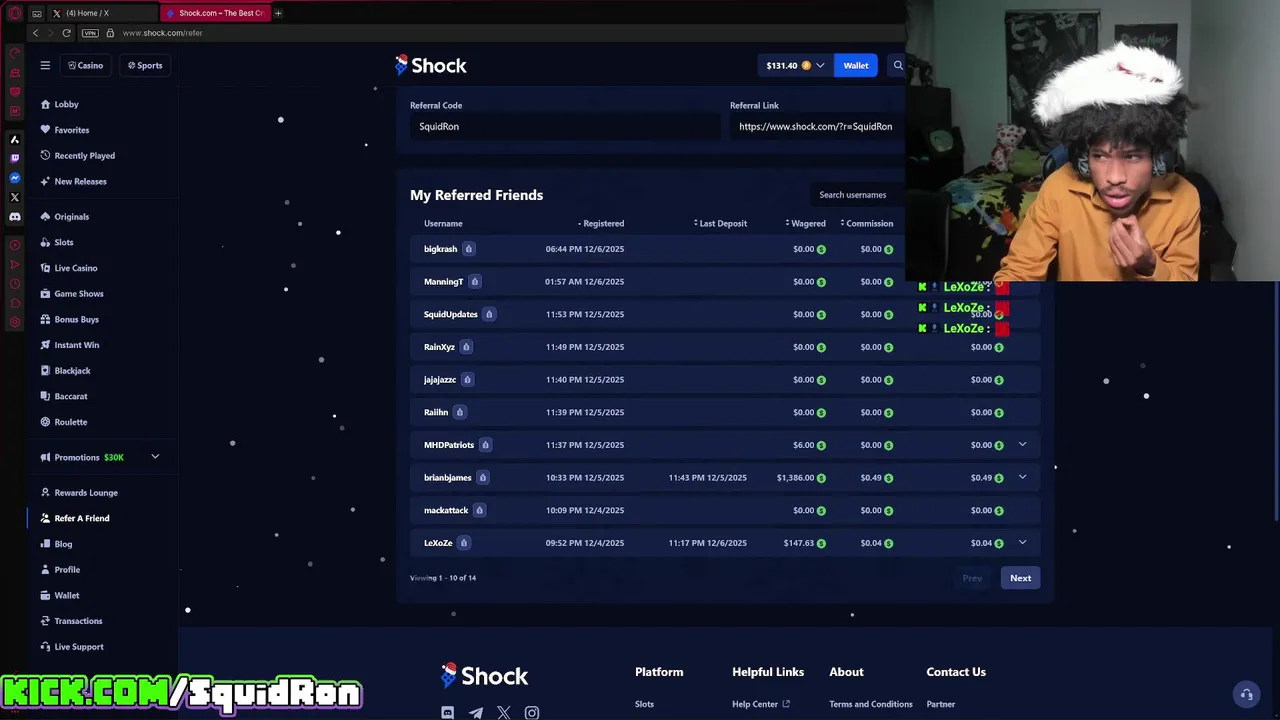The image size is (1280, 720).
Task: Expand the MHDPatriots row details
Action: coord(1022,445)
